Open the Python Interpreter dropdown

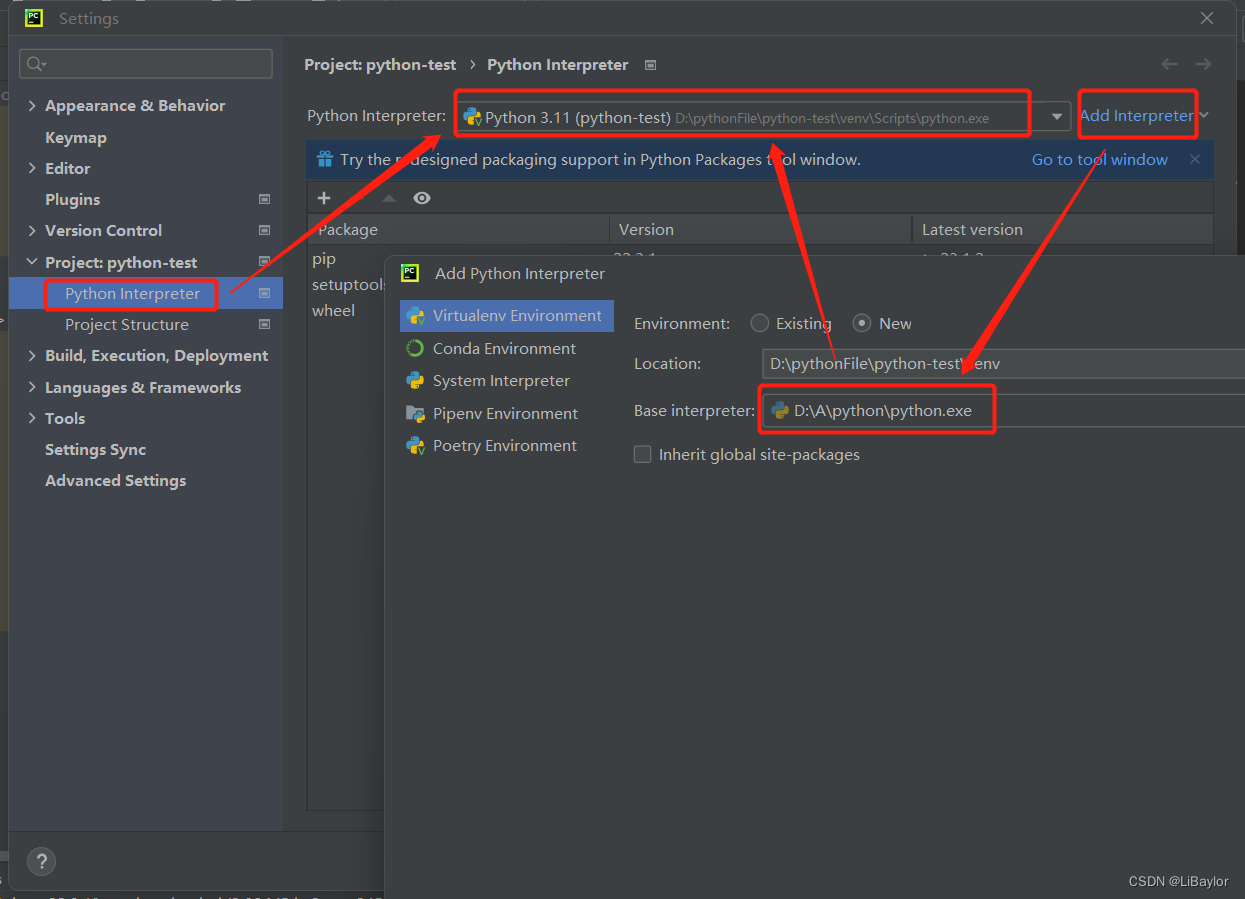pos(1057,117)
